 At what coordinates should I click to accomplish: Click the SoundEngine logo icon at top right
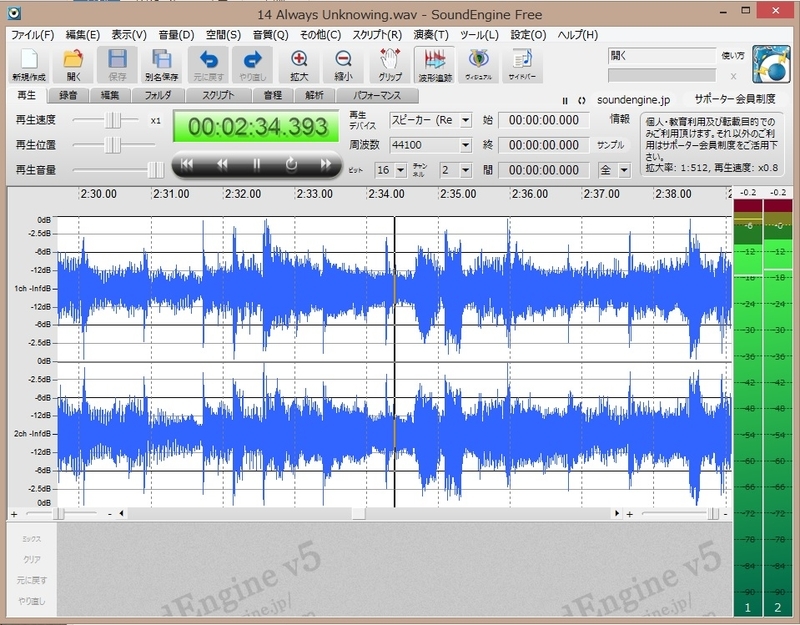coord(771,64)
